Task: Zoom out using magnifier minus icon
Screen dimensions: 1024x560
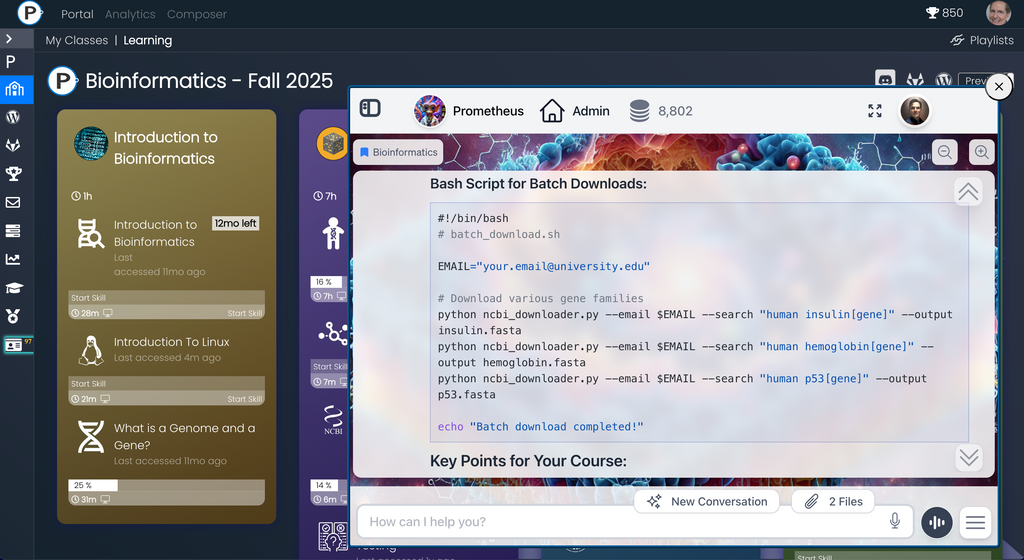Action: (944, 152)
